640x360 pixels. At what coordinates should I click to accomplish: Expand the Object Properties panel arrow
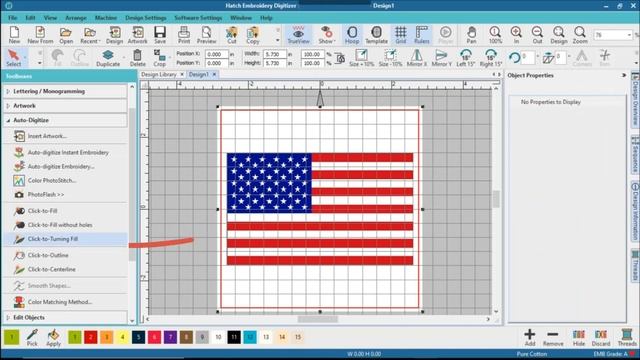(624, 75)
